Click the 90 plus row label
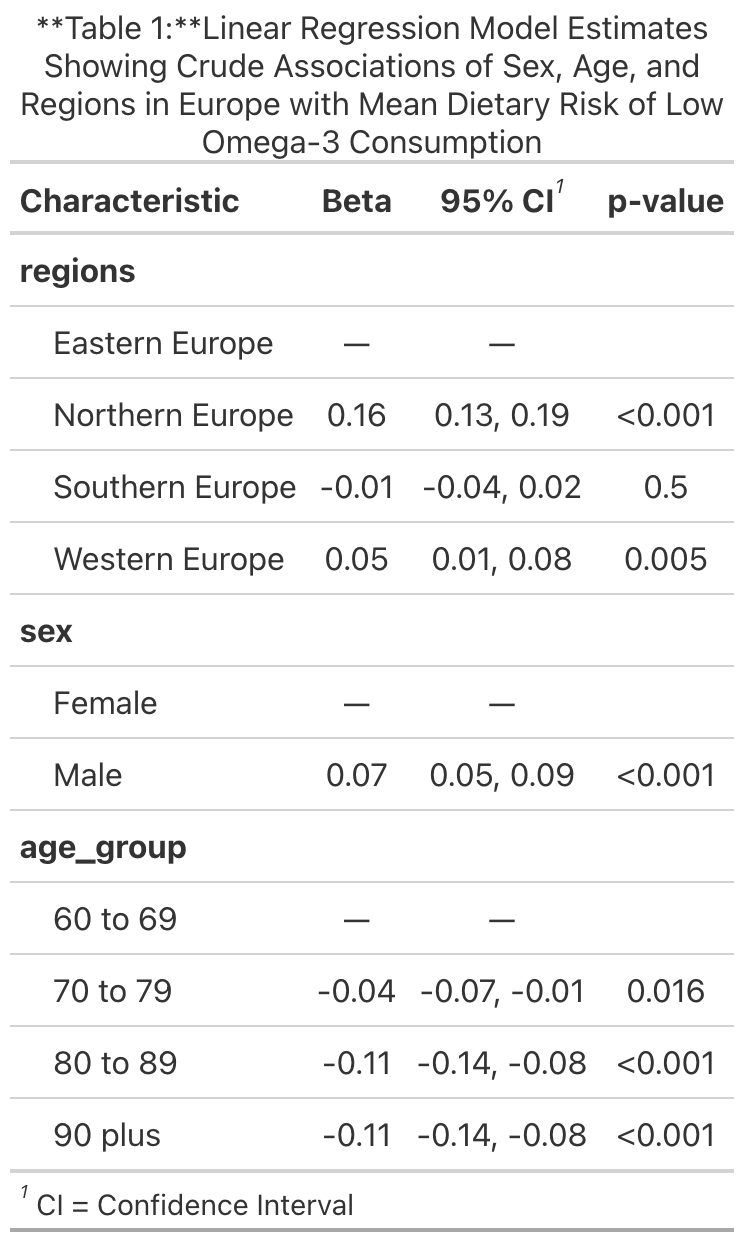 tap(107, 1135)
